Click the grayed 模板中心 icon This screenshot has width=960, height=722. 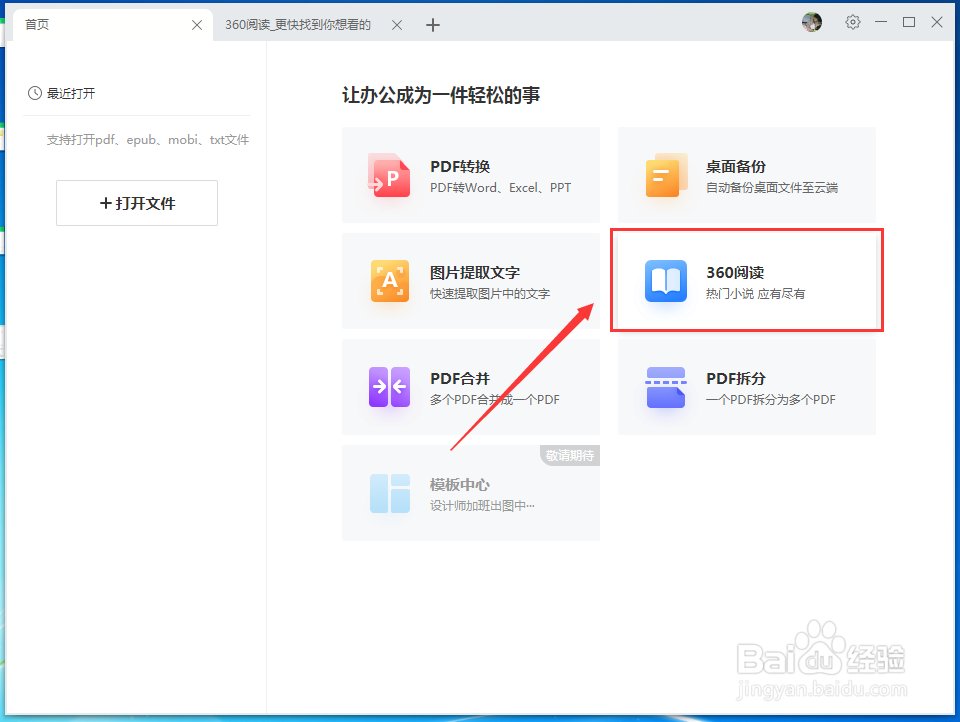point(390,492)
